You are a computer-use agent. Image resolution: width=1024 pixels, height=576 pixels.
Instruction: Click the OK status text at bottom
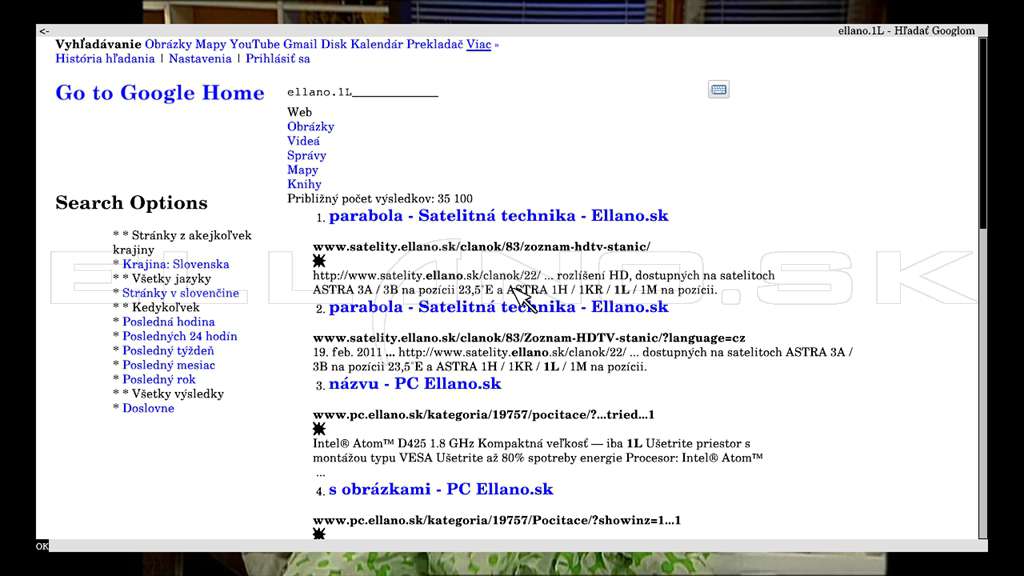point(42,546)
